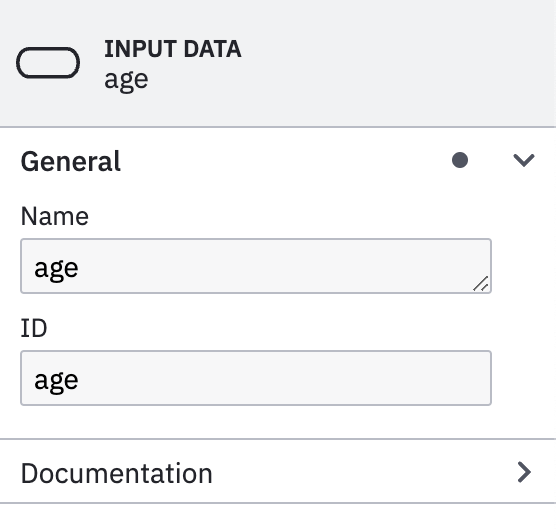The width and height of the screenshot is (556, 530).
Task: Click the INPUT DATA header title
Action: pyautogui.click(x=173, y=49)
